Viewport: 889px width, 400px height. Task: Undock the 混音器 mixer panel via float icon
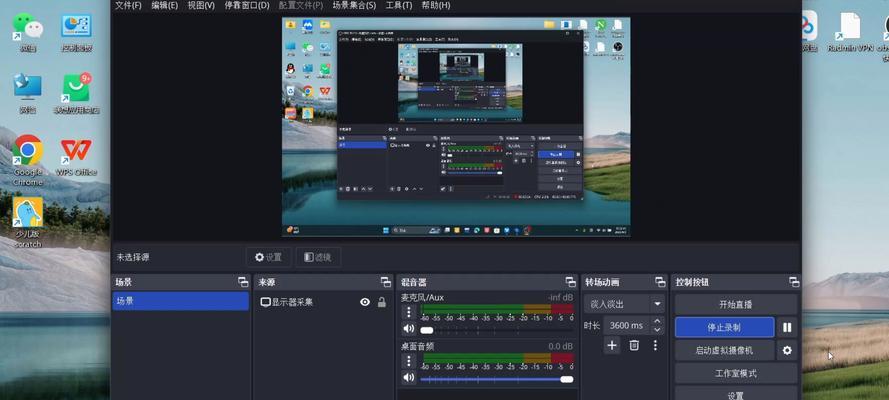[x=570, y=282]
